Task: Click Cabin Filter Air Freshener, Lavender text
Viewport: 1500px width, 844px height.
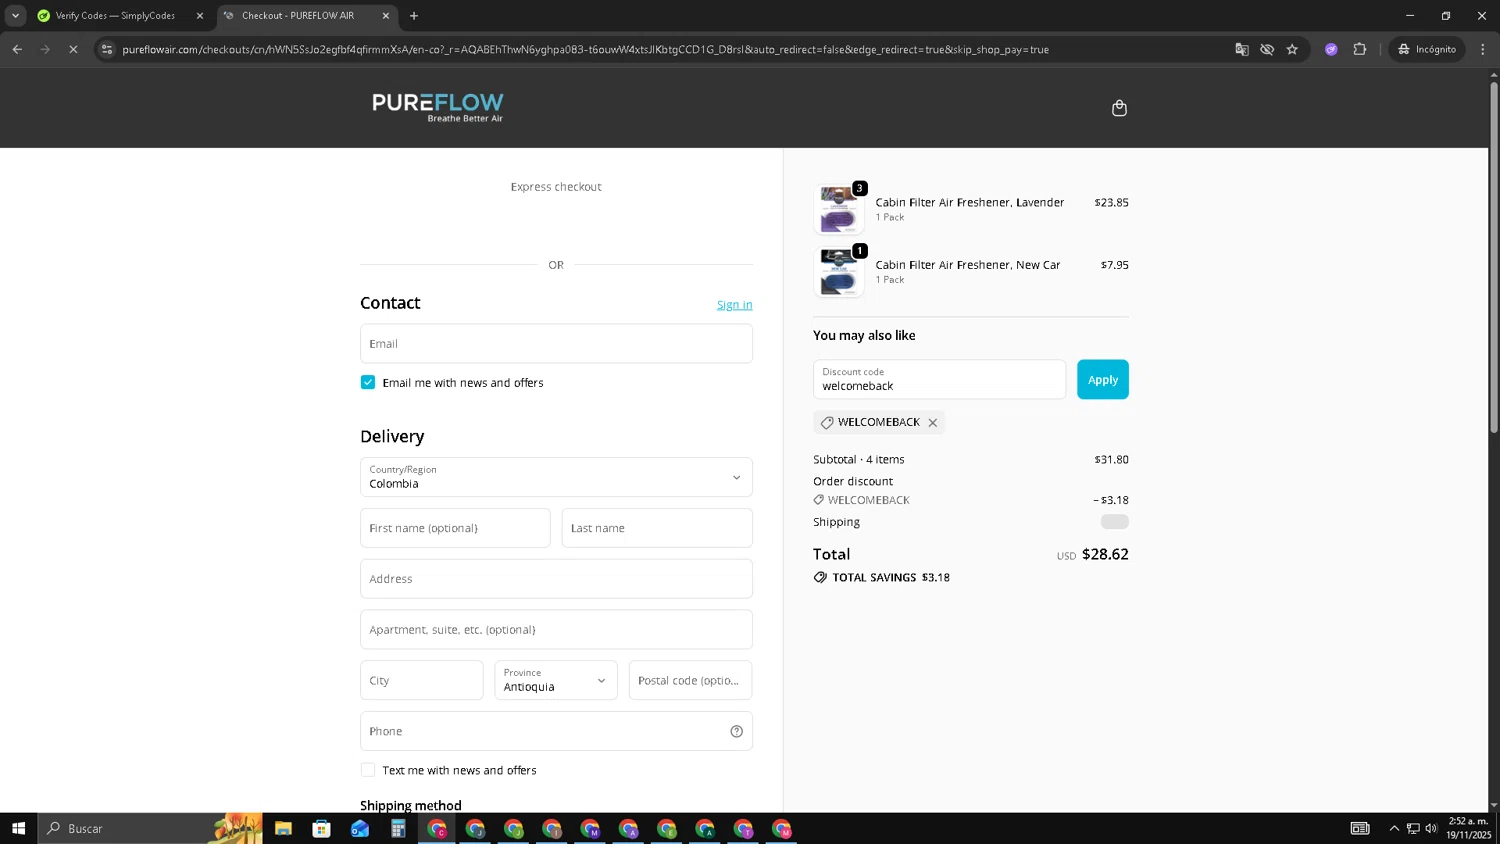Action: tap(970, 202)
